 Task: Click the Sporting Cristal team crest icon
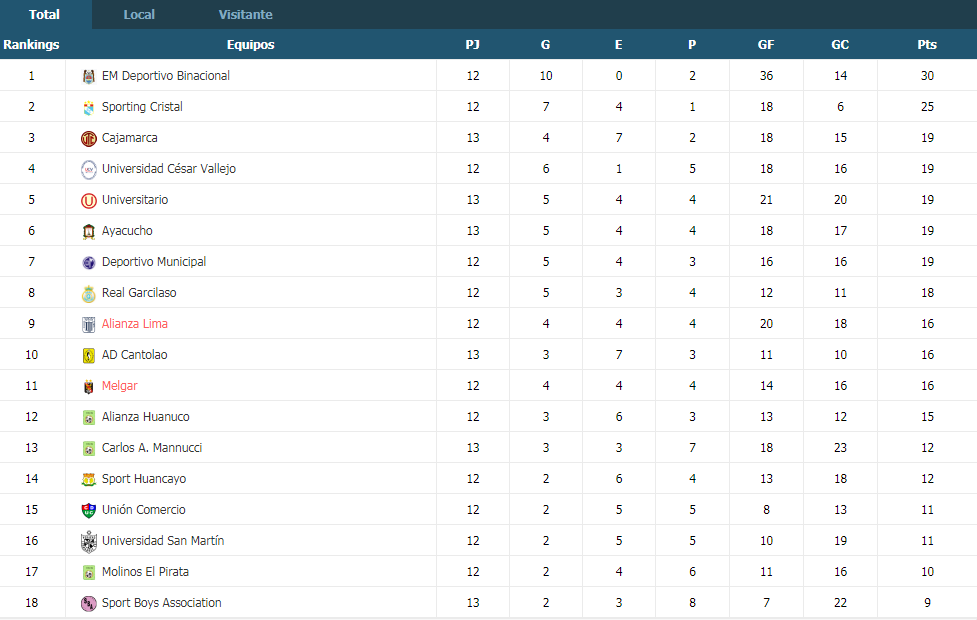tap(88, 107)
